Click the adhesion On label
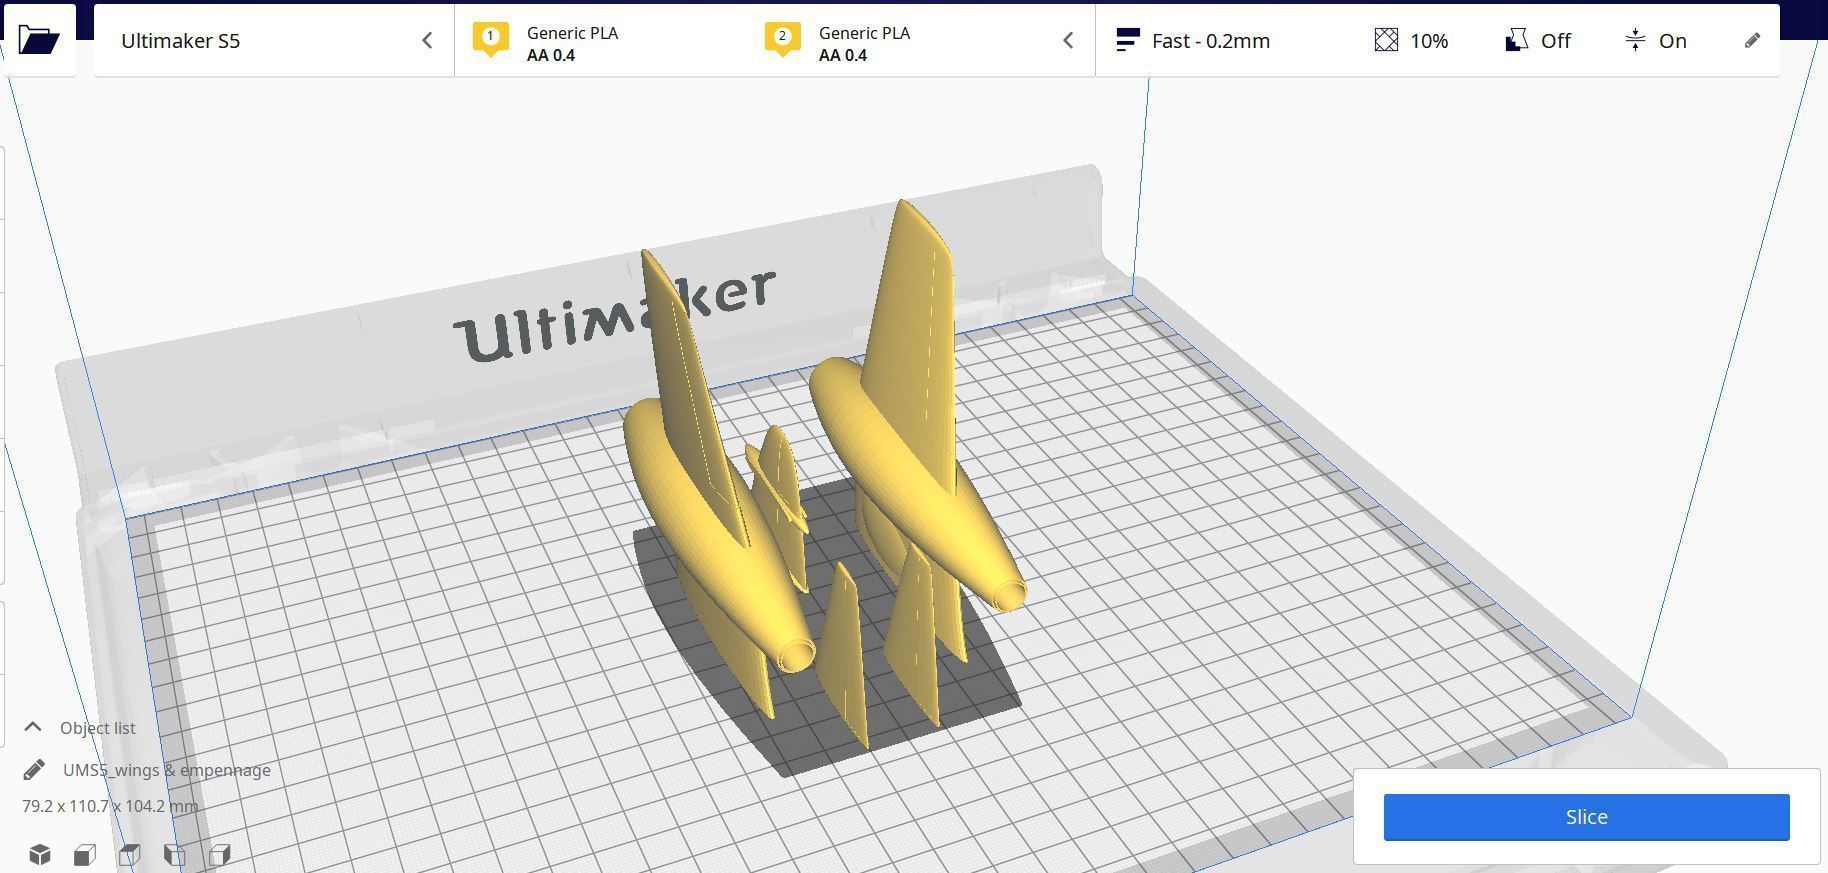The height and width of the screenshot is (873, 1828). pyautogui.click(x=1673, y=41)
